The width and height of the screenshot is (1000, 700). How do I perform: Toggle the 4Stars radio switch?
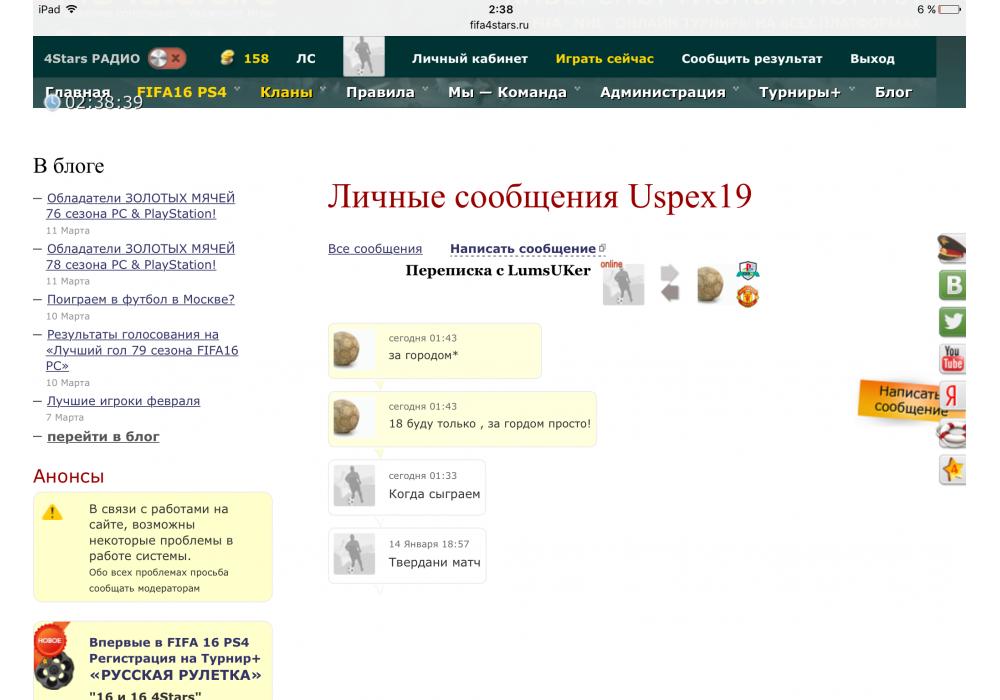coord(167,59)
